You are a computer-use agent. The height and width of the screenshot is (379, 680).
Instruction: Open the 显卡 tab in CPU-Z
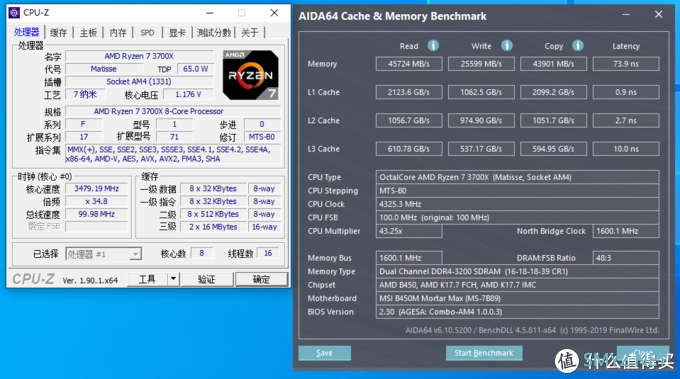(x=177, y=33)
